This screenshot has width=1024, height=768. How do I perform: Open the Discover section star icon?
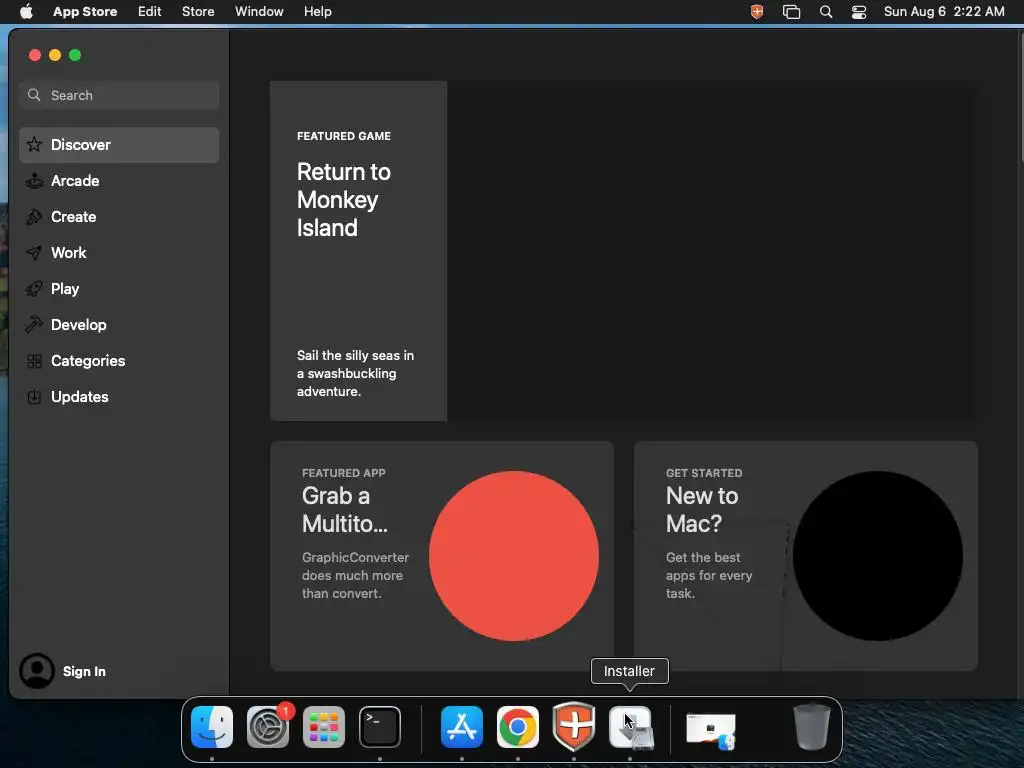pos(35,144)
